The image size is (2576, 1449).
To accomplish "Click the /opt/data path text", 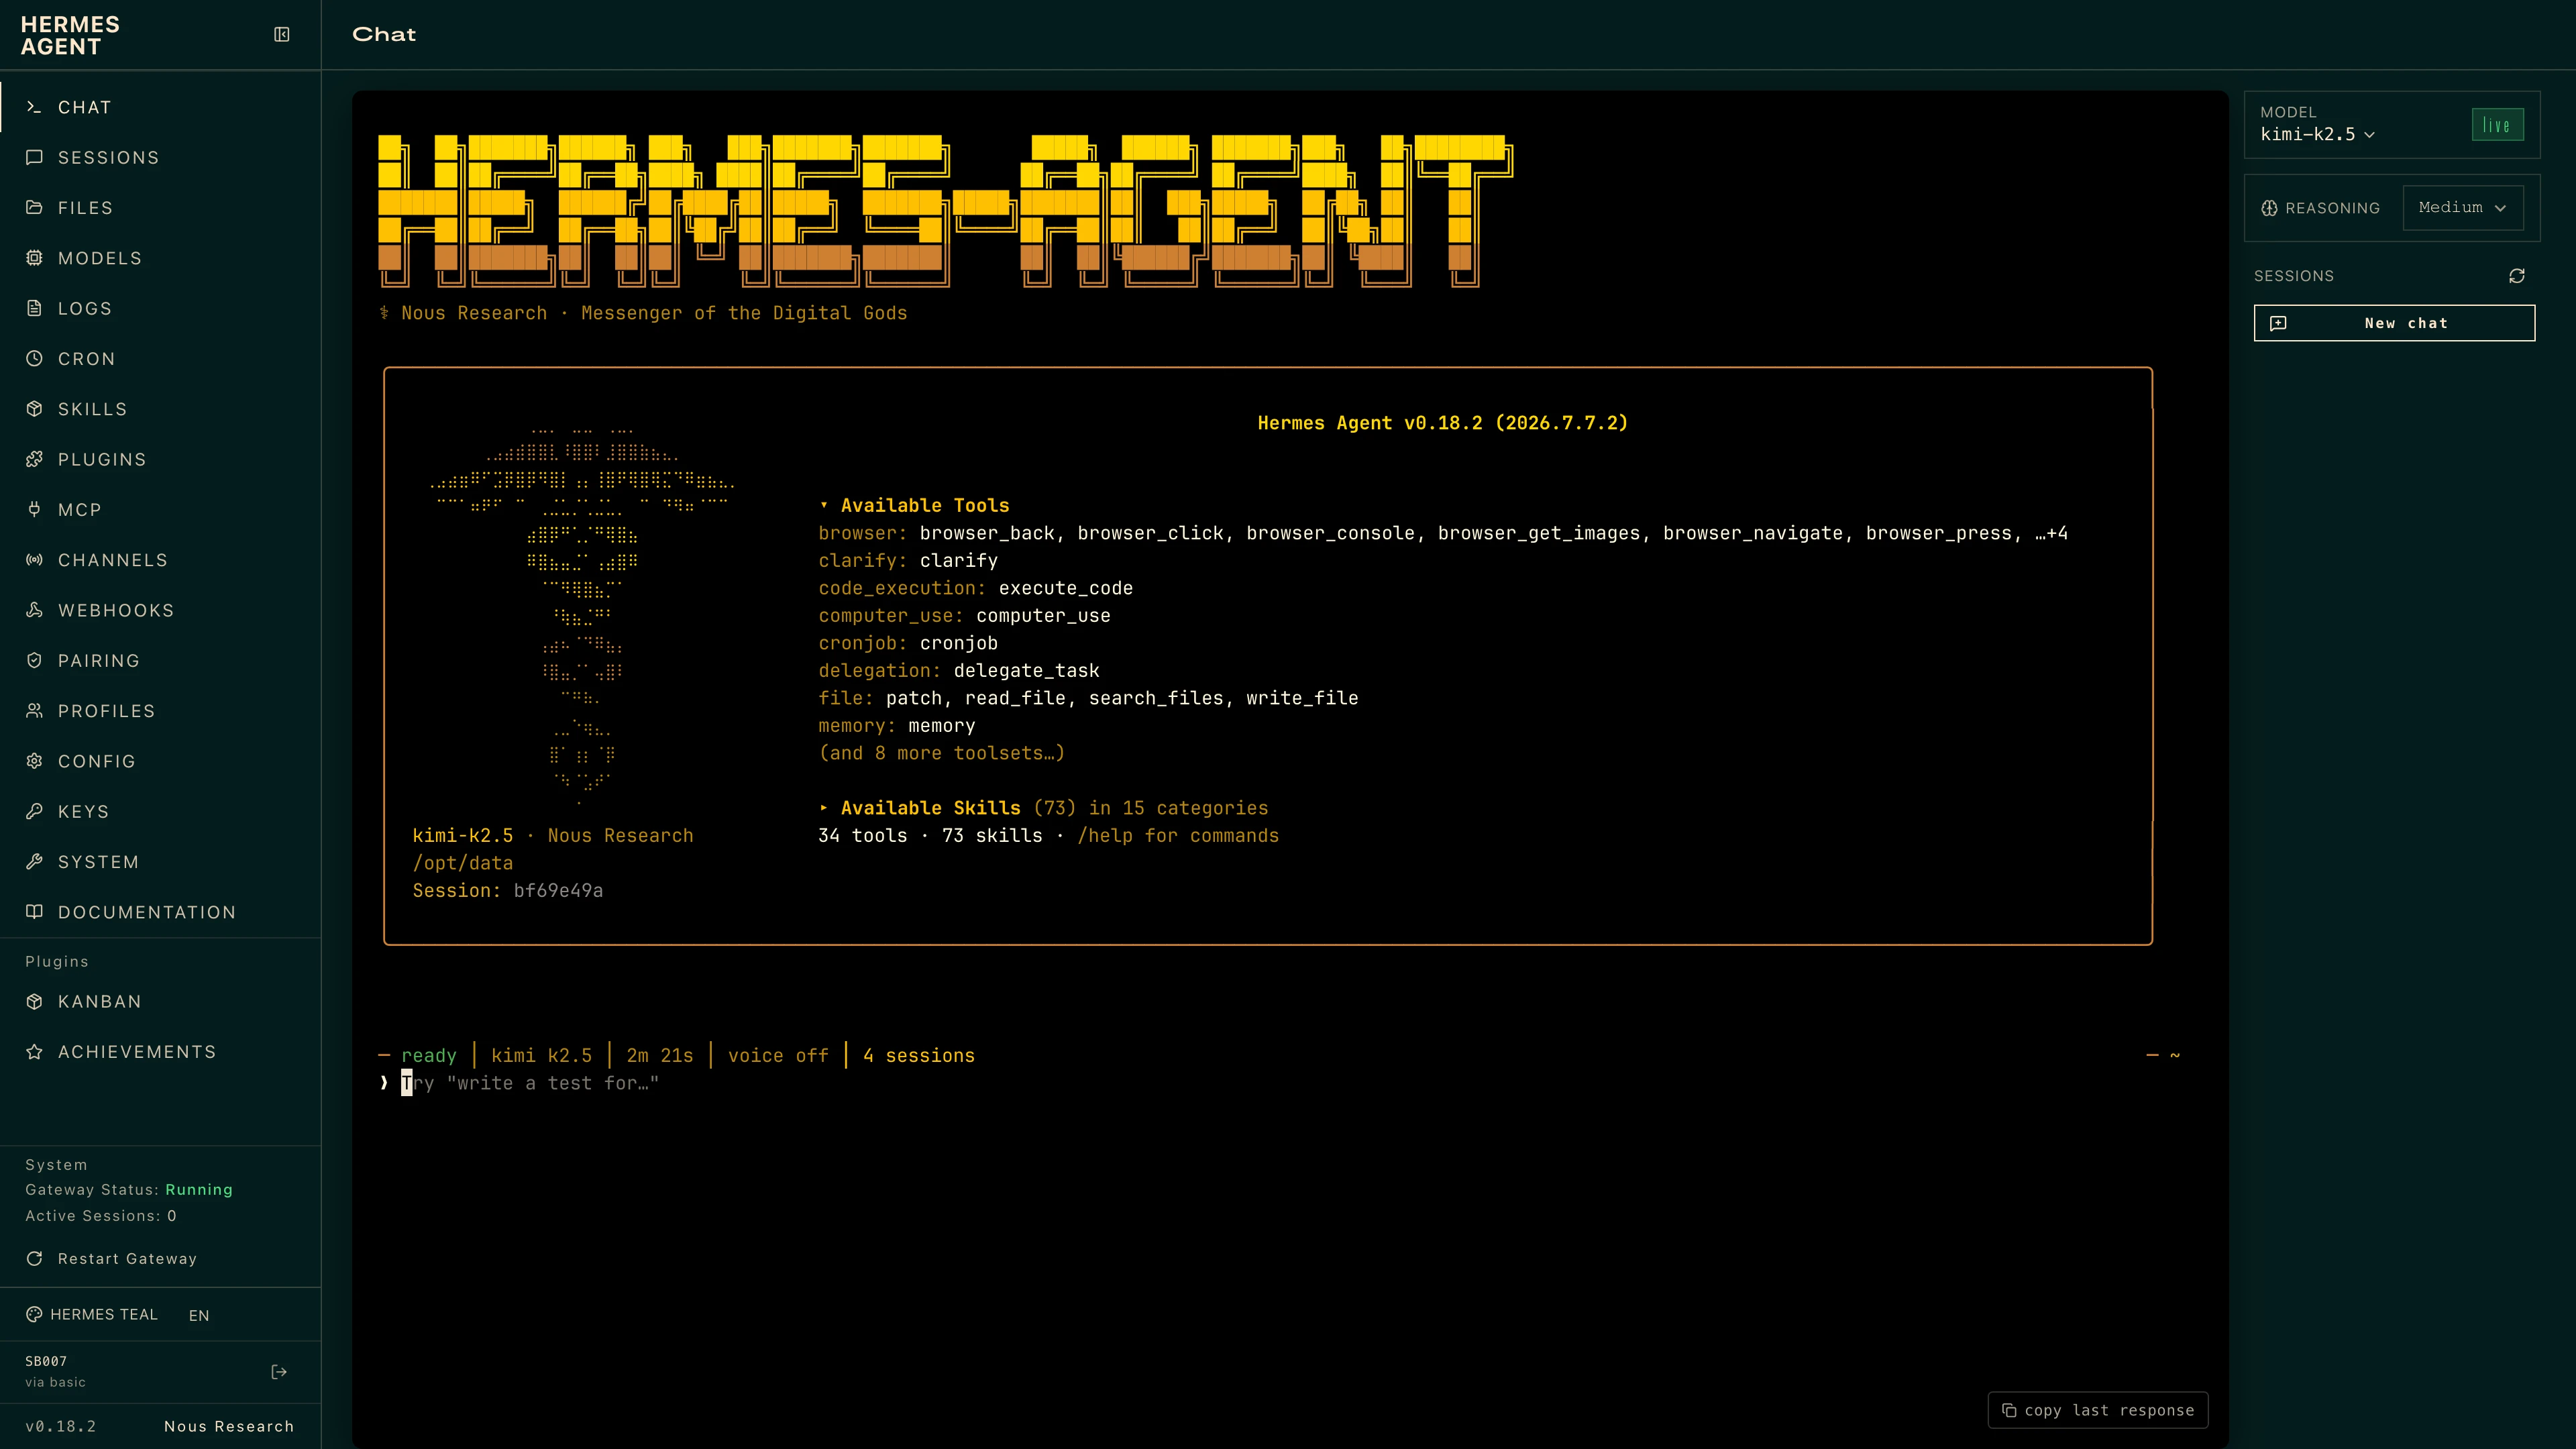I will (463, 863).
